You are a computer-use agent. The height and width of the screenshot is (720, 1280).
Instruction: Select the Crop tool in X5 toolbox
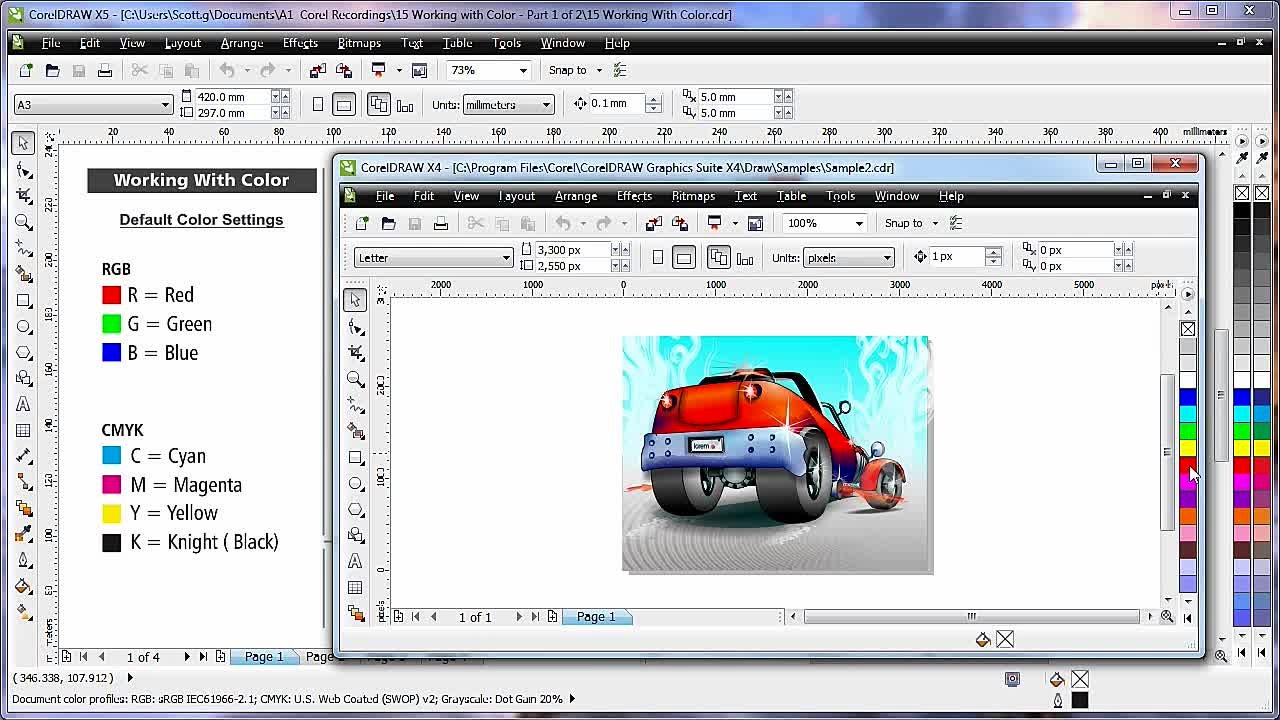click(x=24, y=195)
